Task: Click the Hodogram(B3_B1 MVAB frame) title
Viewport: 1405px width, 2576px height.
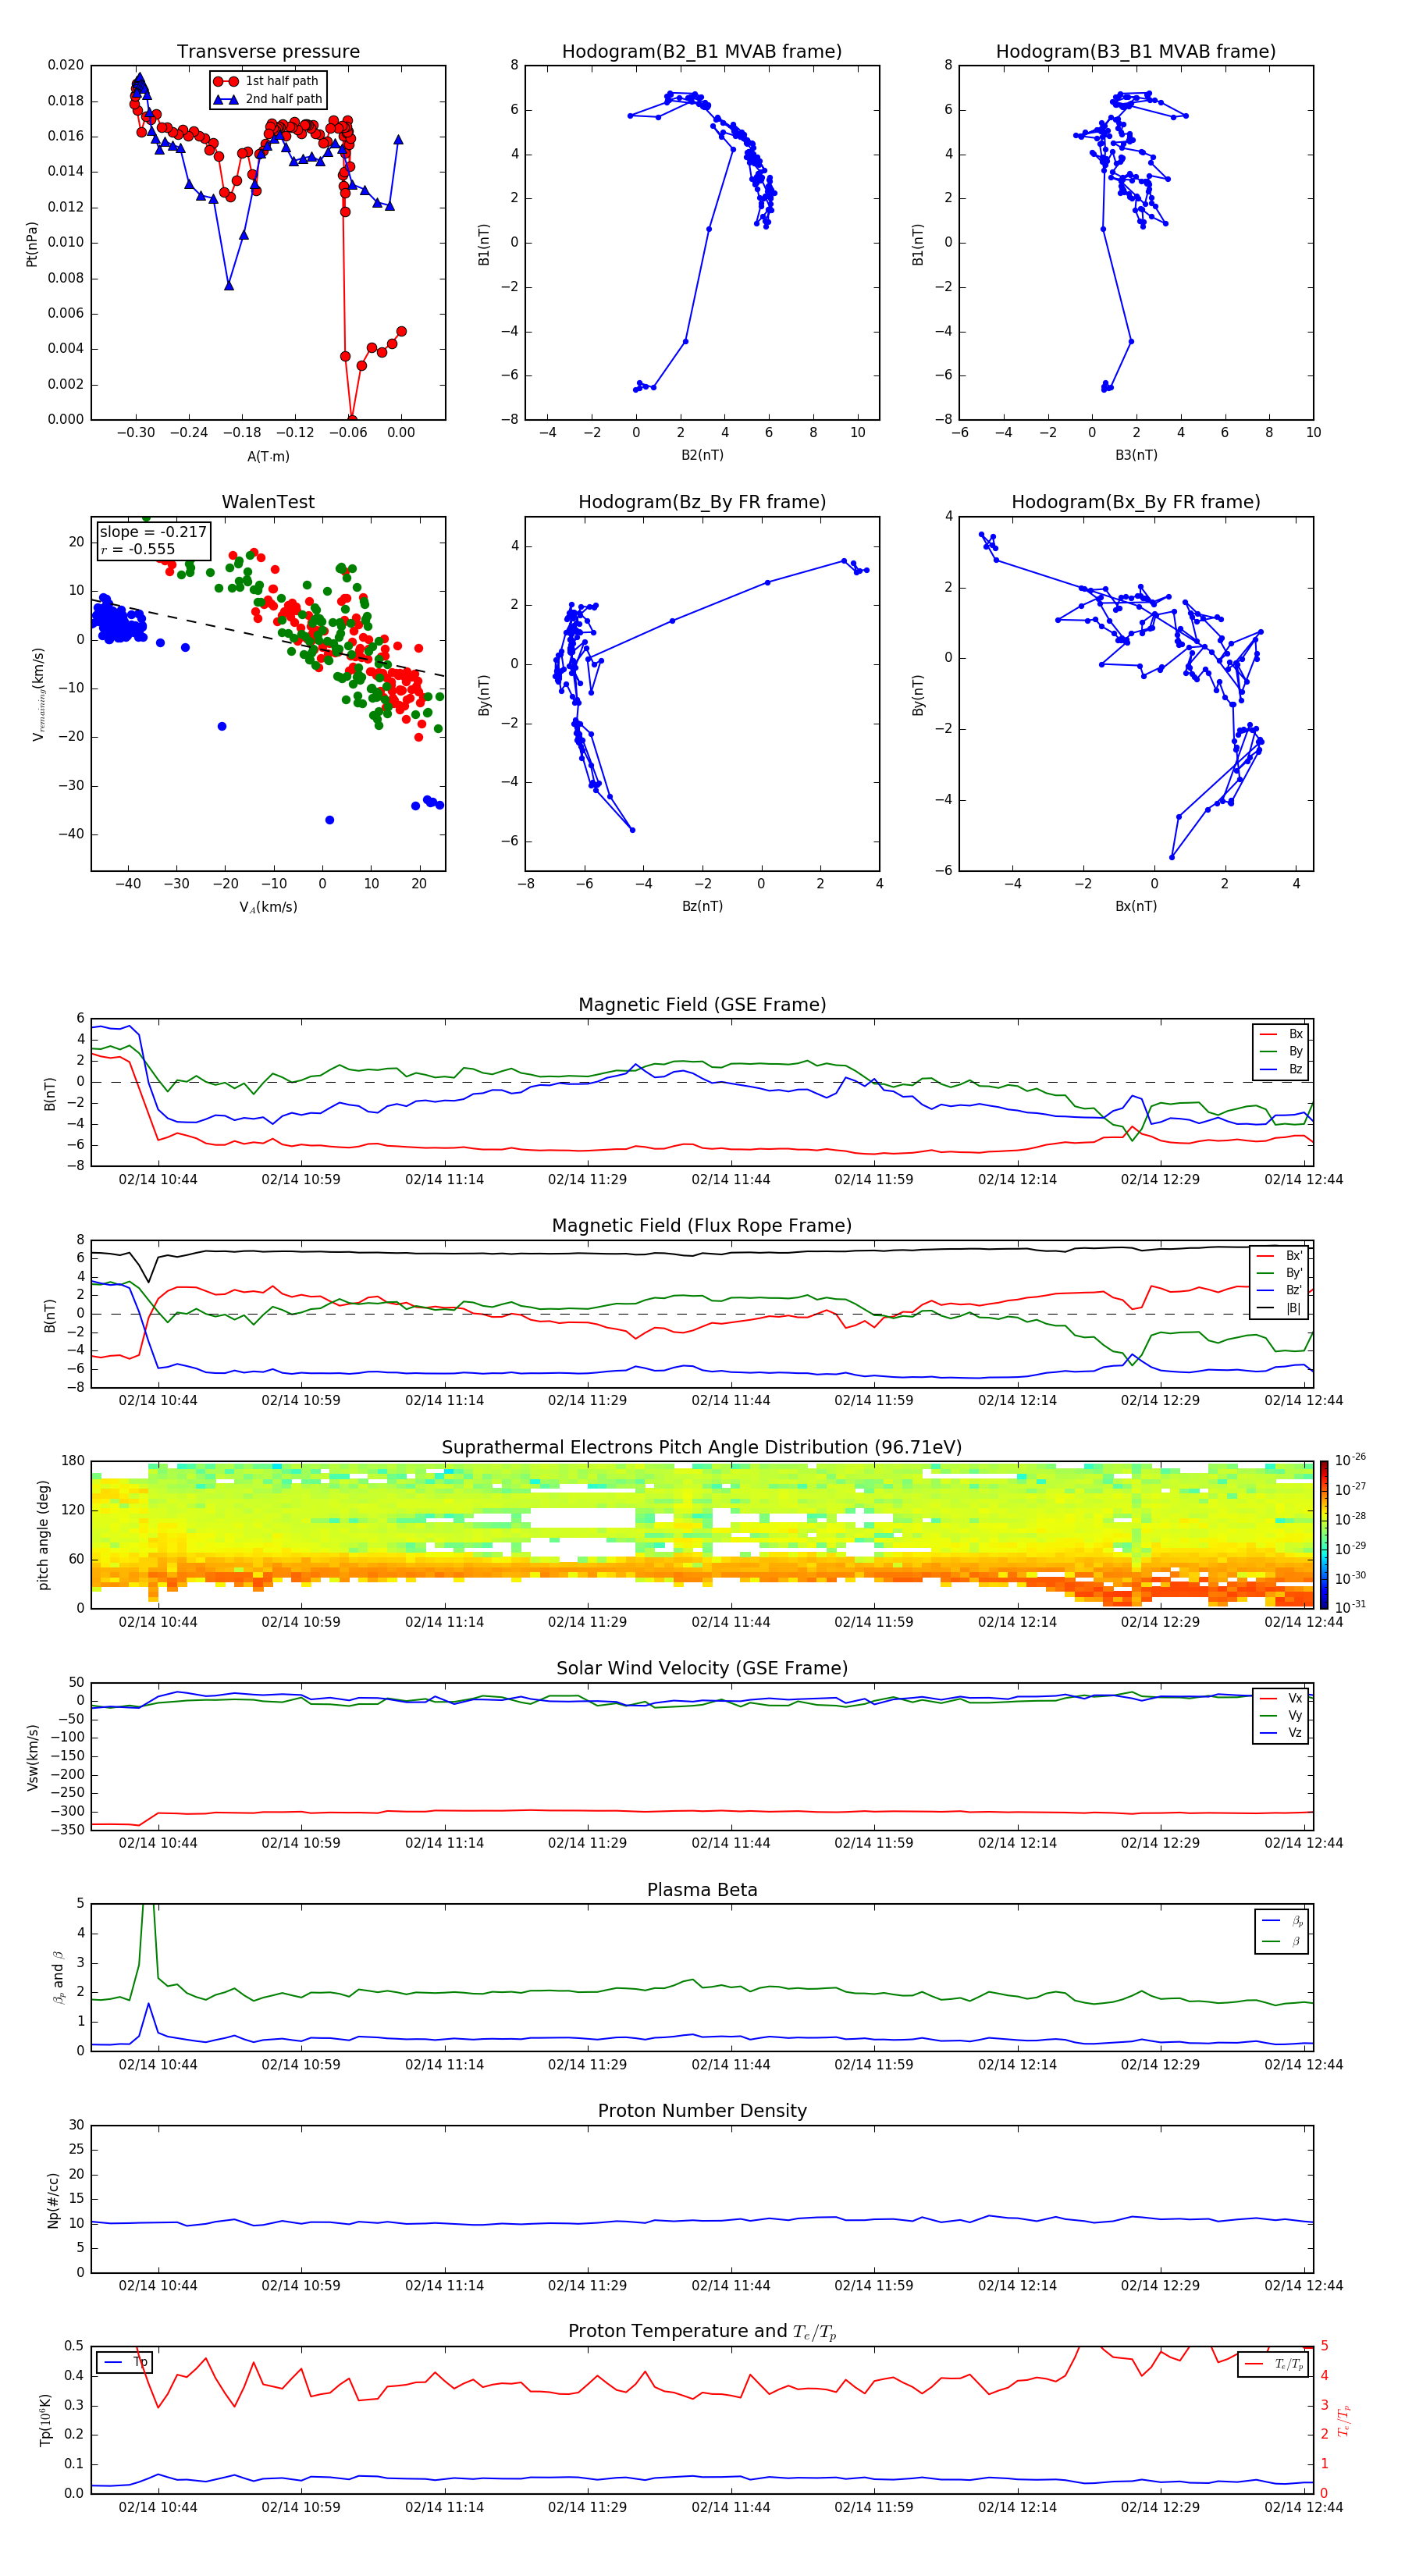Action: (x=1135, y=52)
